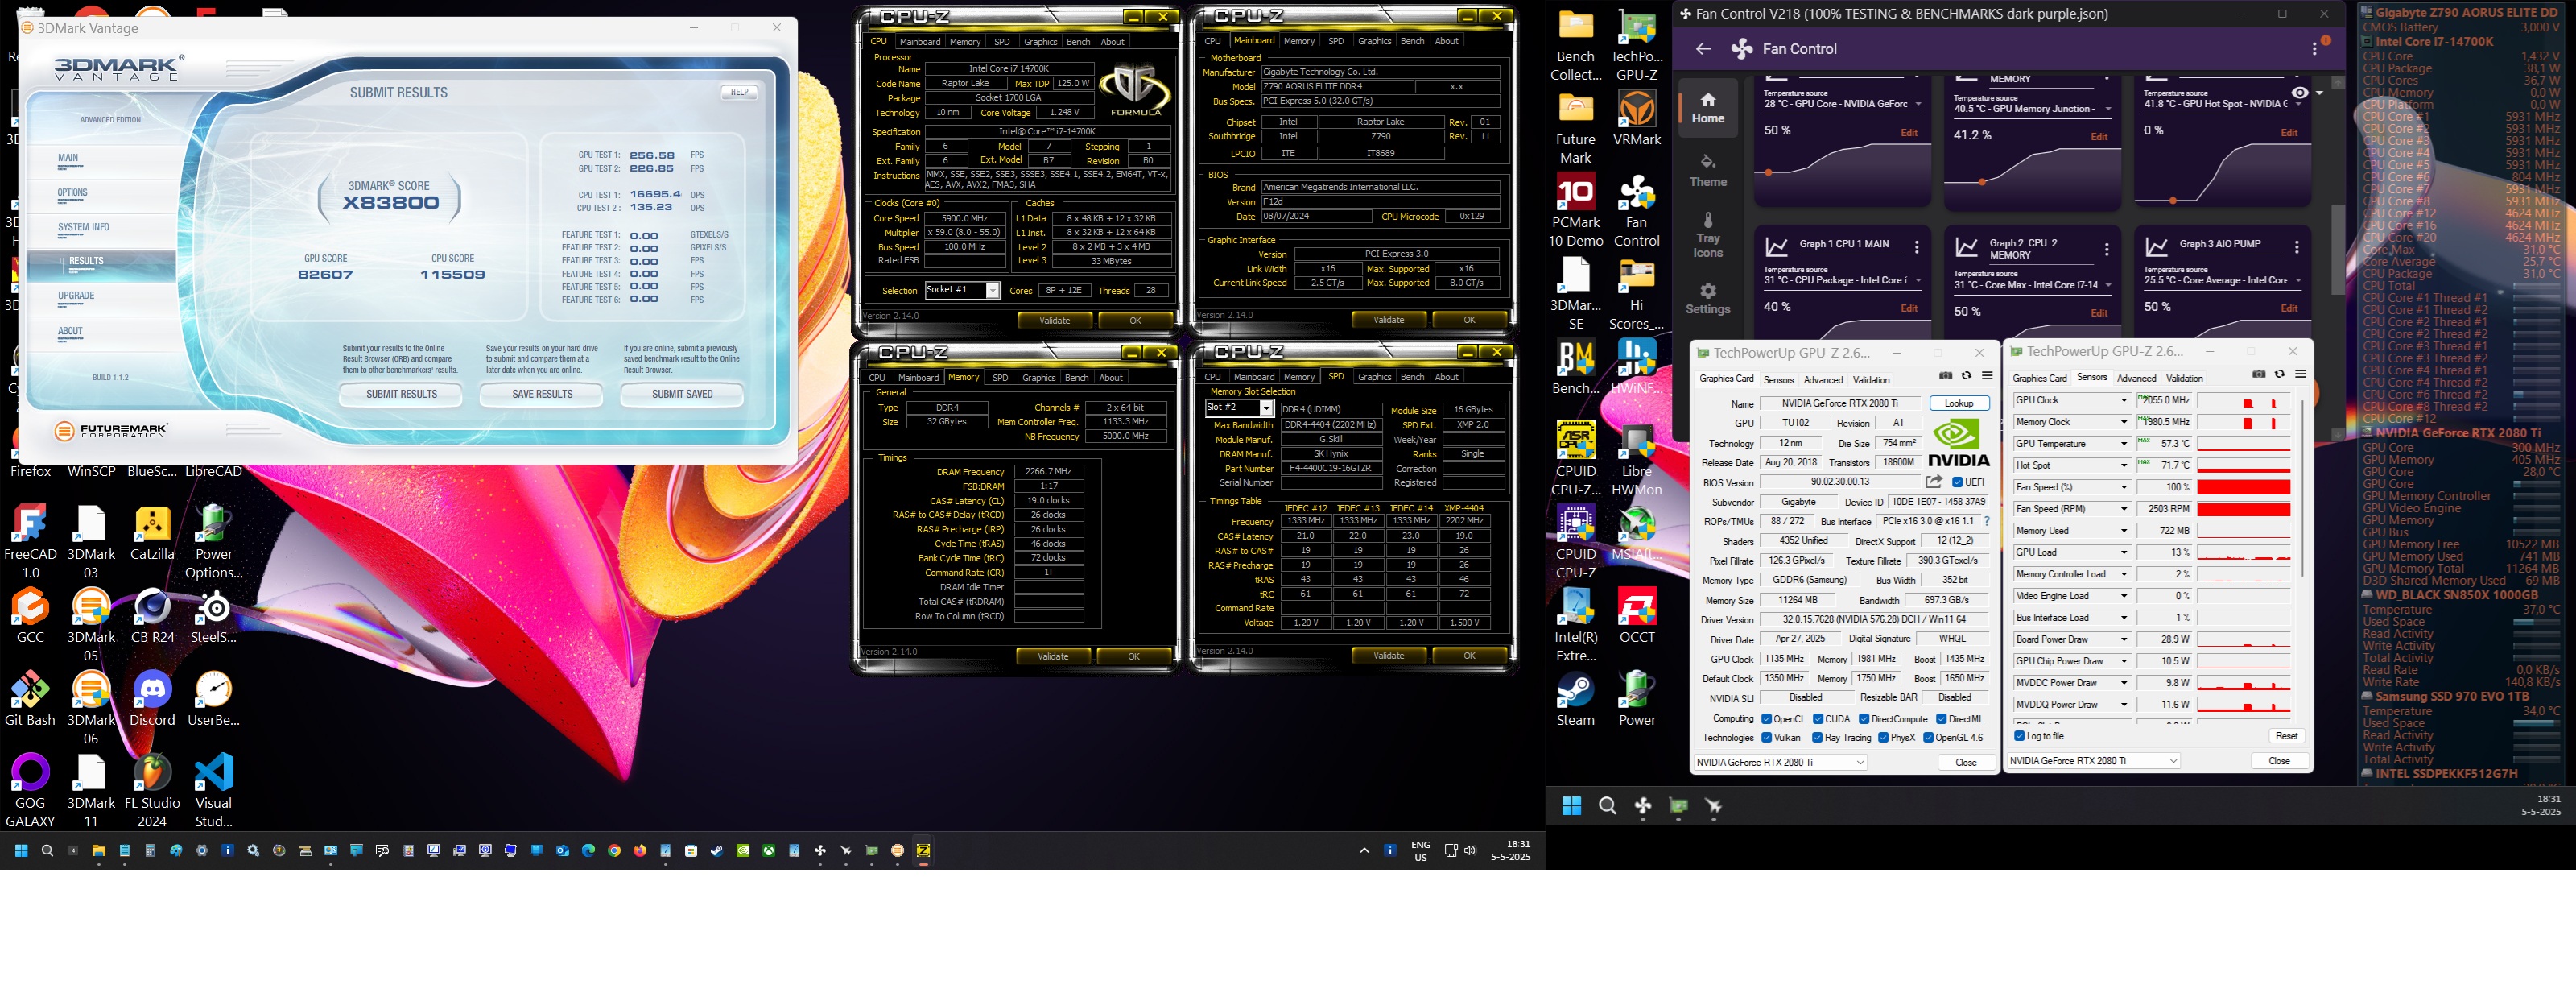Open hamburger menu in GPU-Z Graphics Card window
The image size is (2576, 993).
click(1987, 376)
